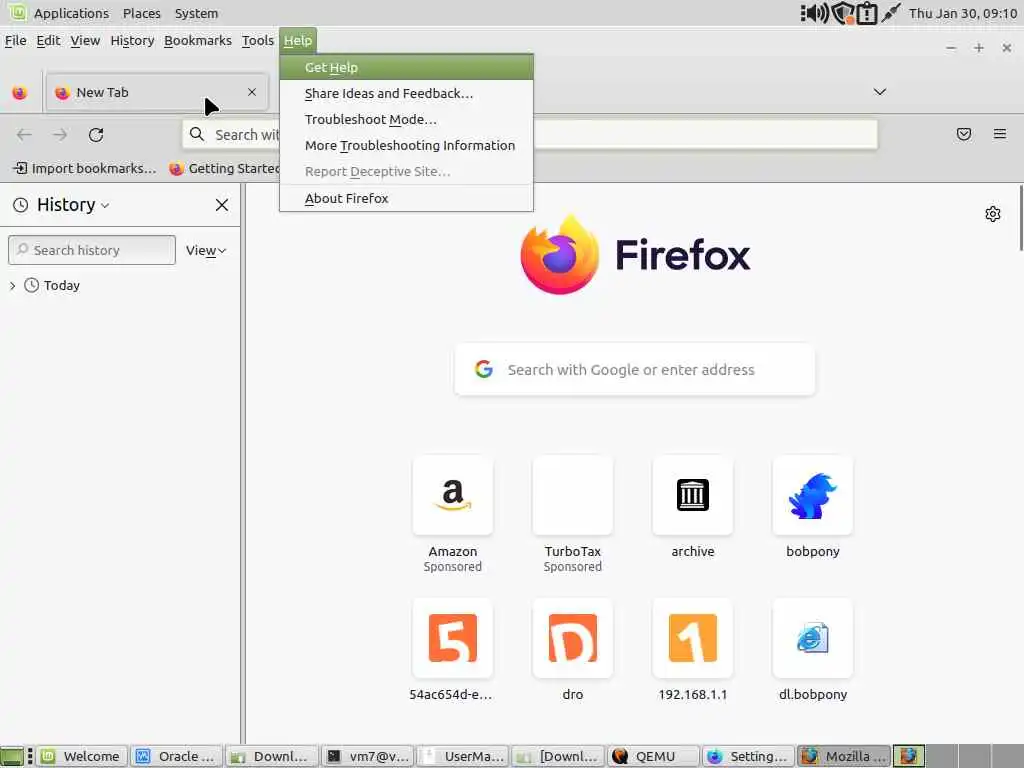The width and height of the screenshot is (1024, 768).
Task: Click the Google search box on page
Action: pyautogui.click(x=635, y=370)
